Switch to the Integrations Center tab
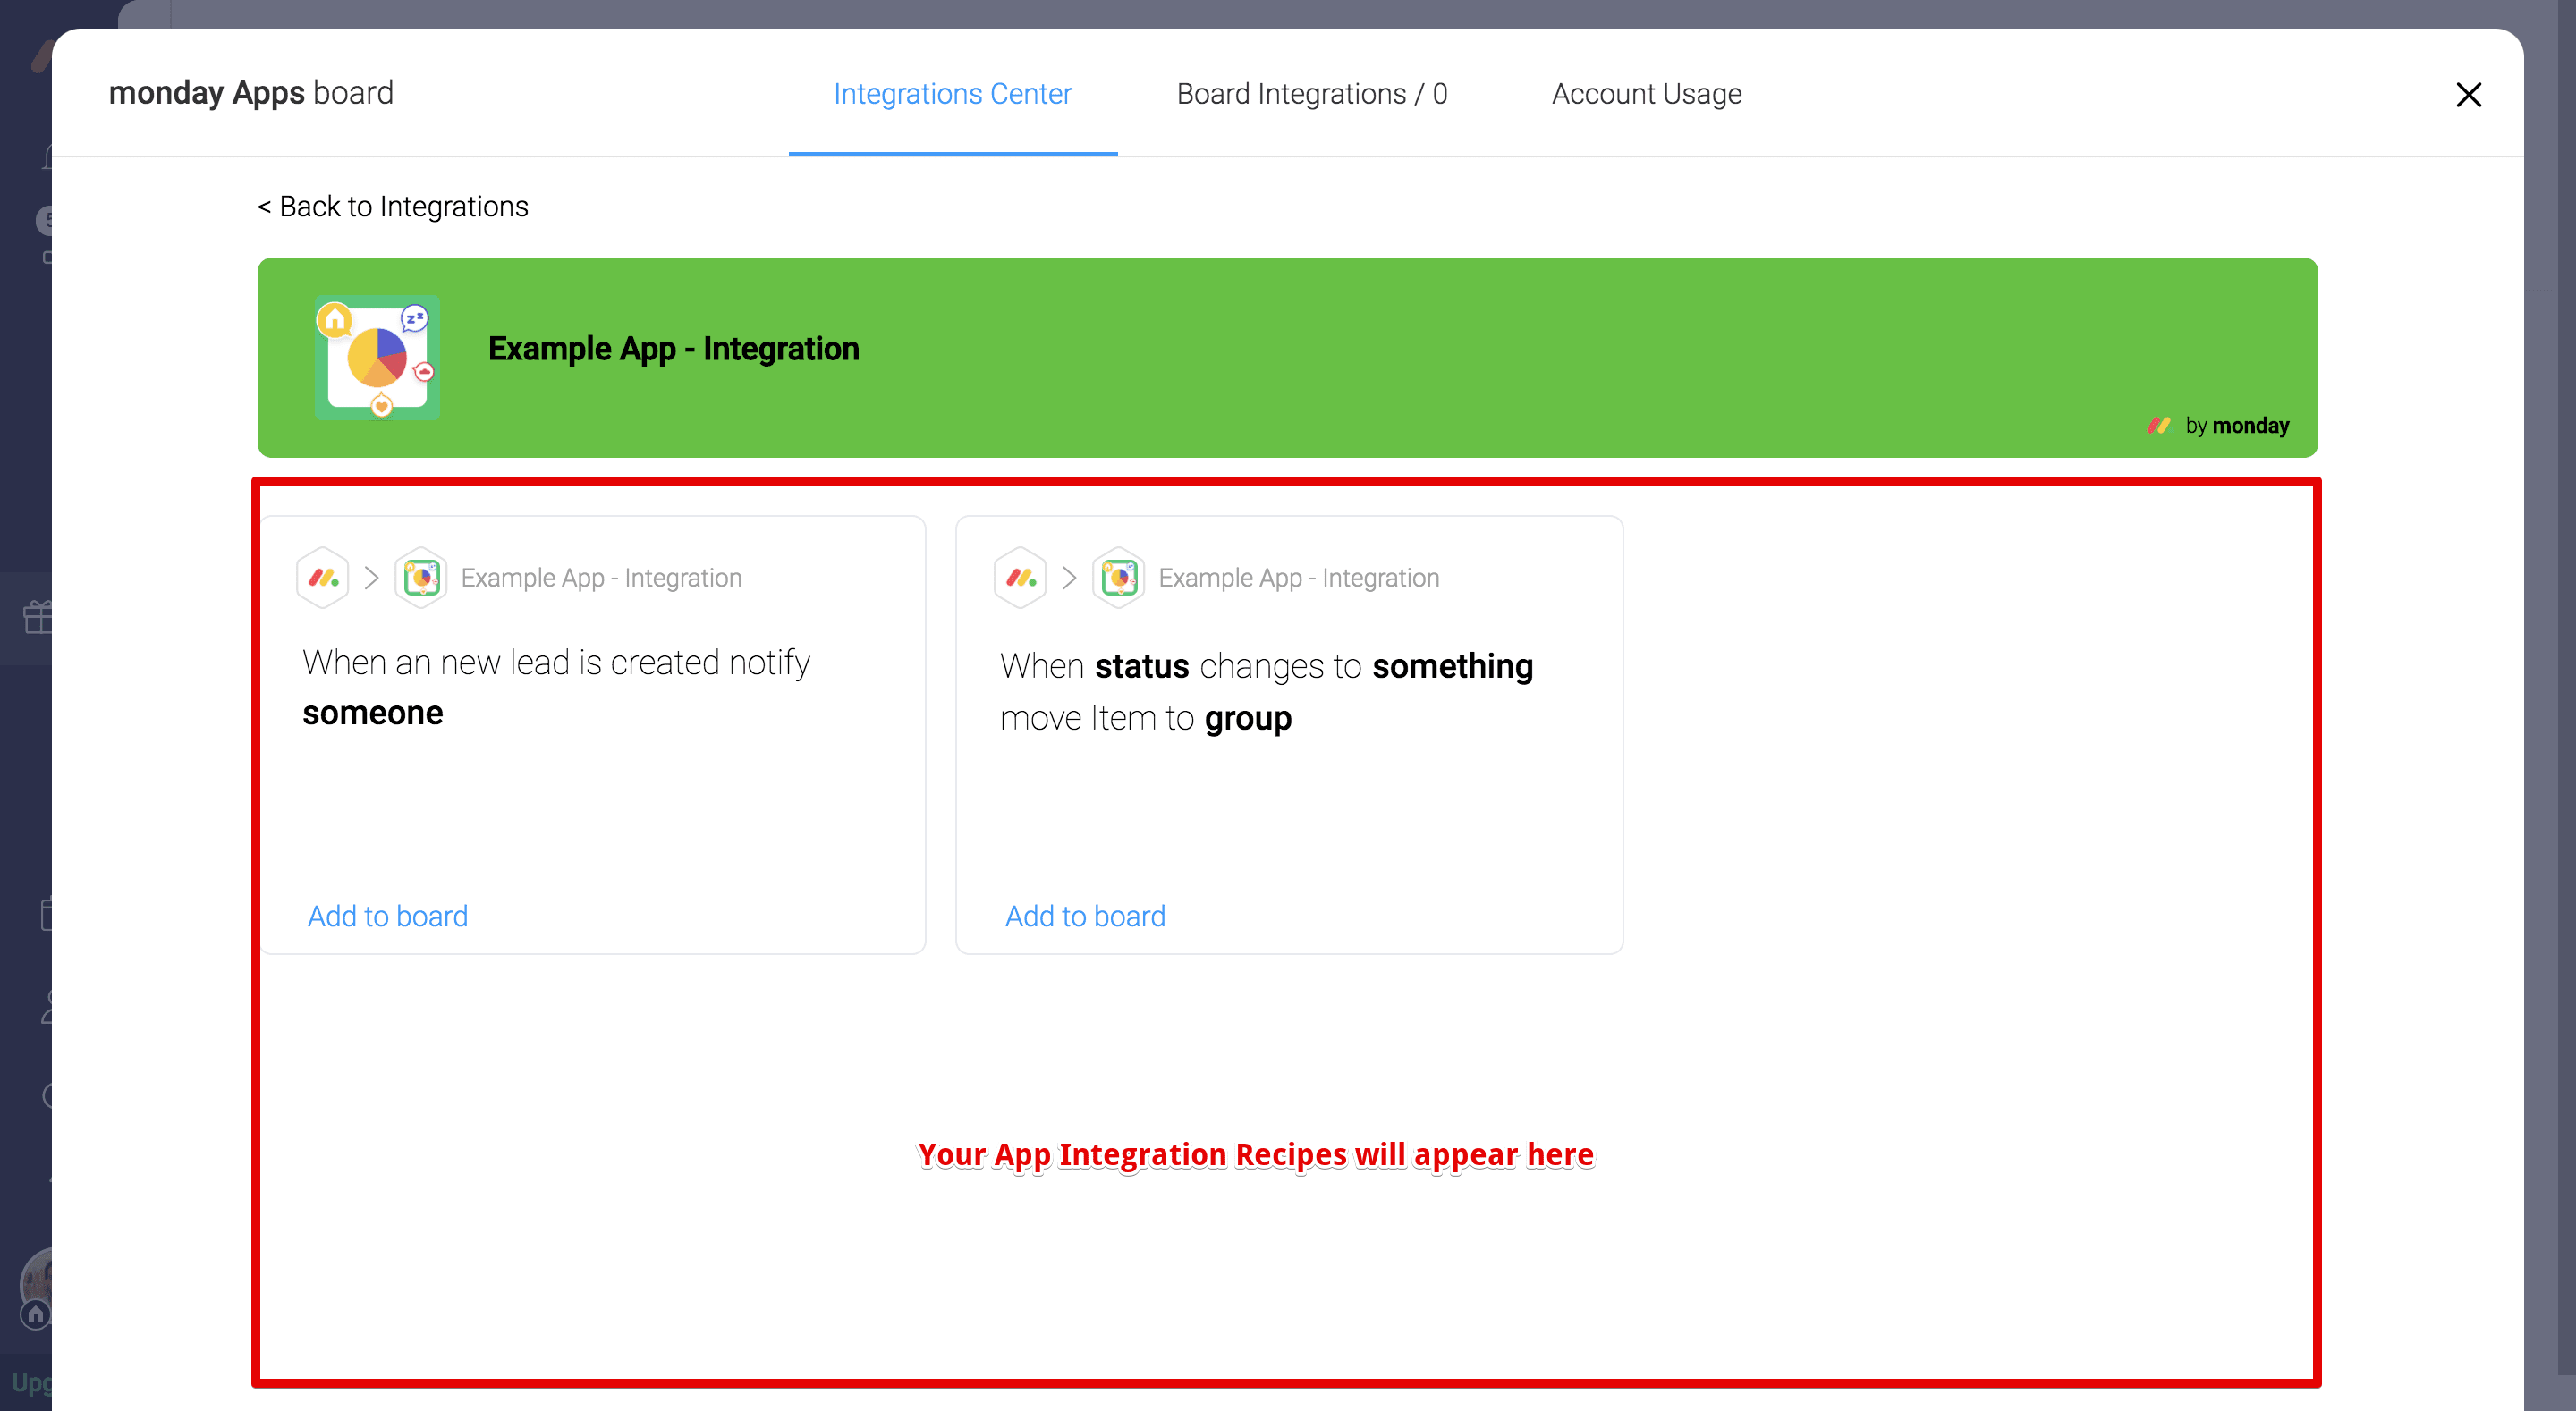The image size is (2576, 1411). (952, 93)
